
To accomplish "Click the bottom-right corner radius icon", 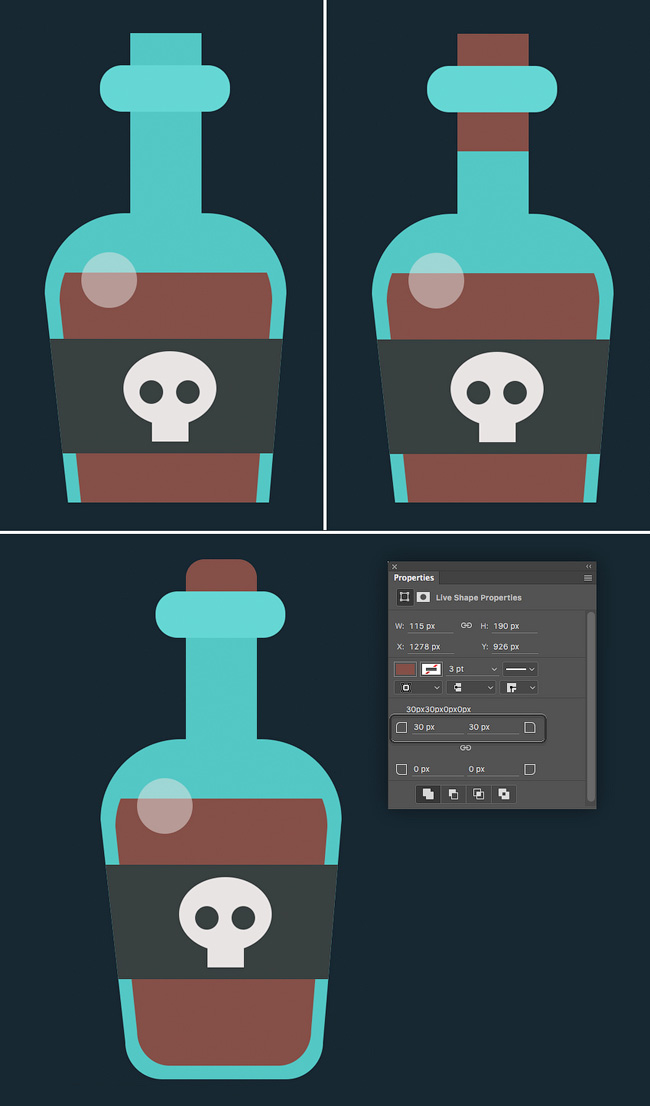I will click(x=530, y=769).
